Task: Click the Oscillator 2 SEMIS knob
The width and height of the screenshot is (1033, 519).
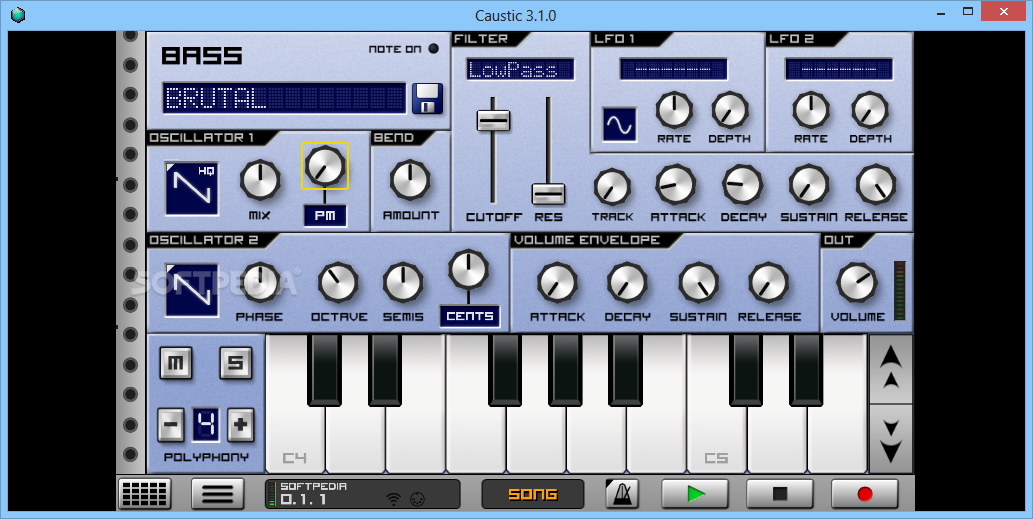Action: pyautogui.click(x=403, y=283)
